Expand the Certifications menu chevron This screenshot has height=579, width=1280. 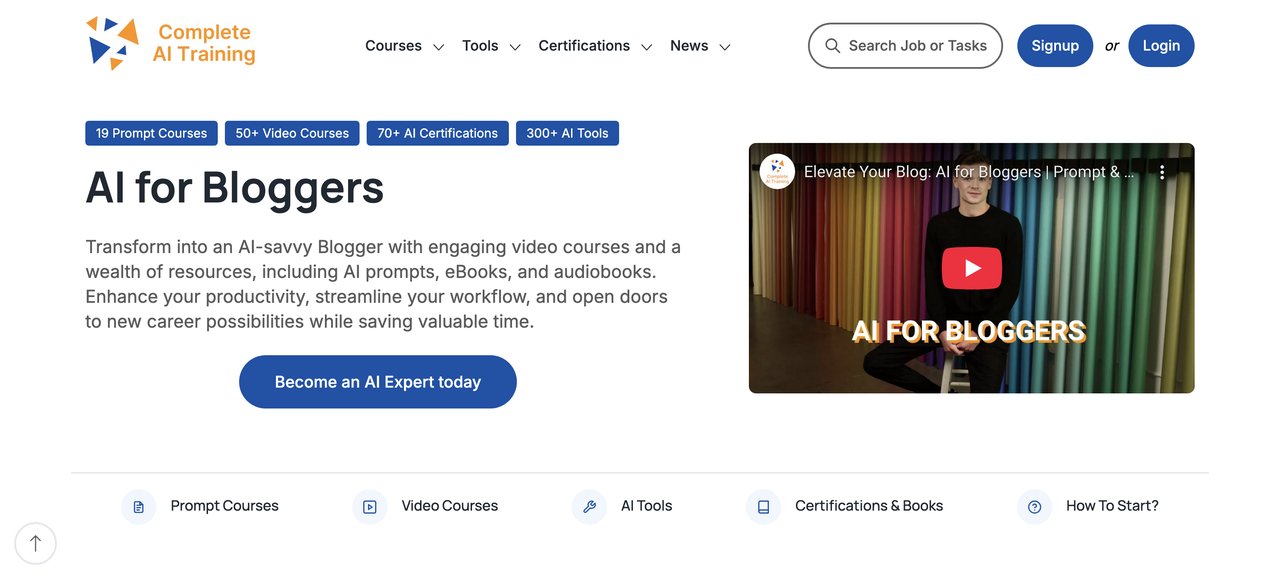[x=647, y=47]
